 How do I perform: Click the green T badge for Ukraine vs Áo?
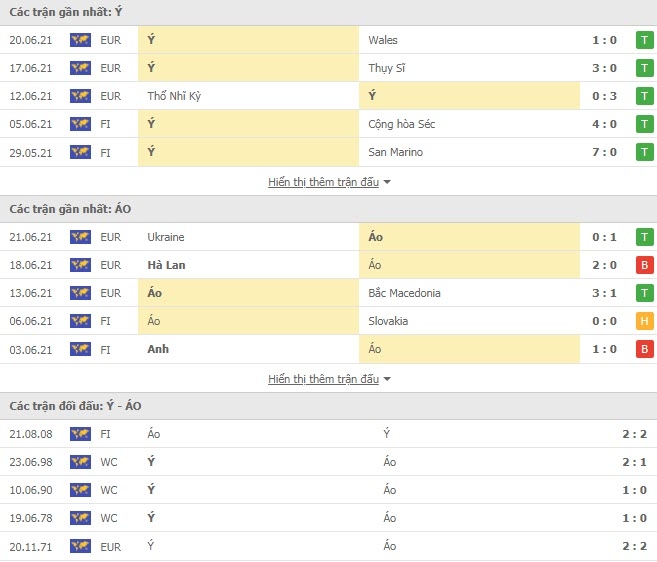point(644,237)
